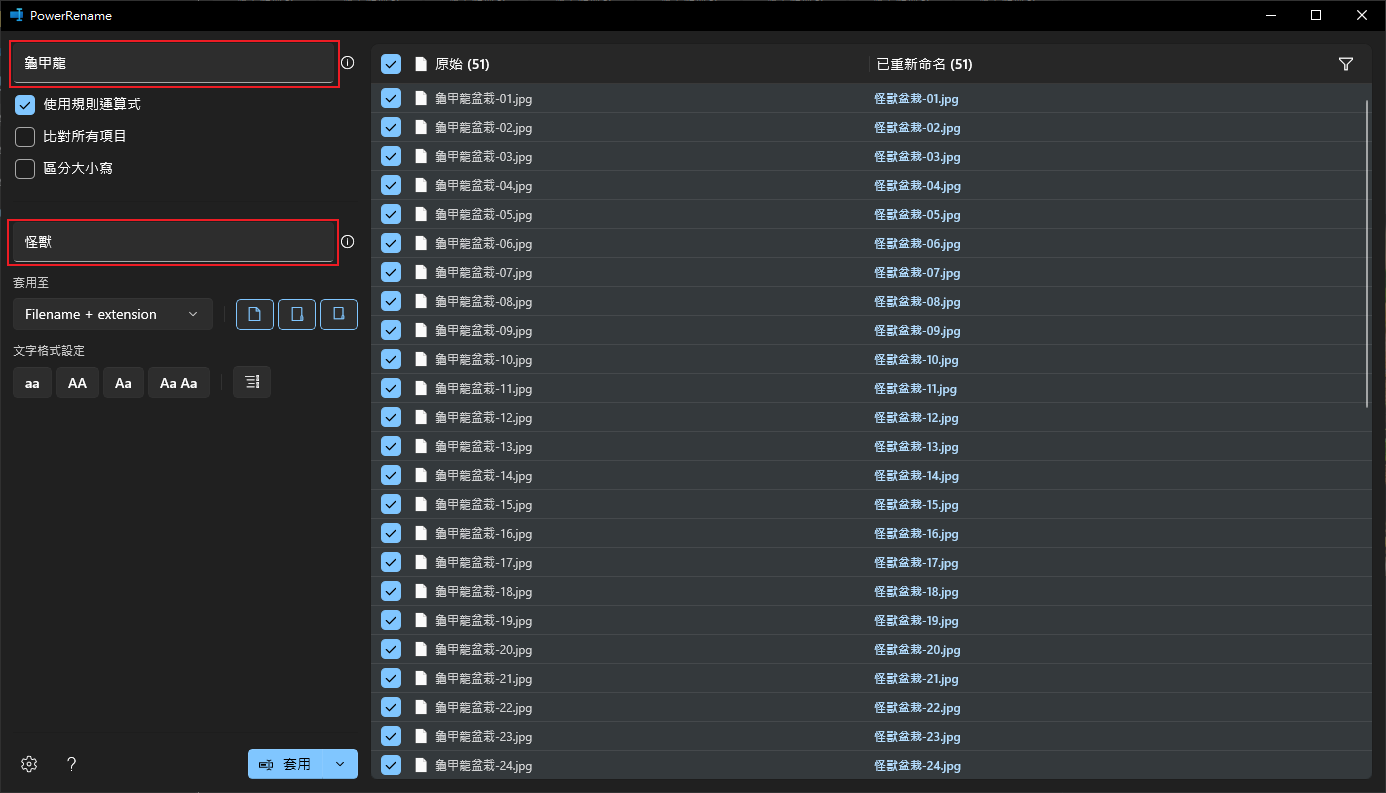The image size is (1386, 793).
Task: Uncheck the 使用規則運算式 checkbox
Action: [x=25, y=105]
